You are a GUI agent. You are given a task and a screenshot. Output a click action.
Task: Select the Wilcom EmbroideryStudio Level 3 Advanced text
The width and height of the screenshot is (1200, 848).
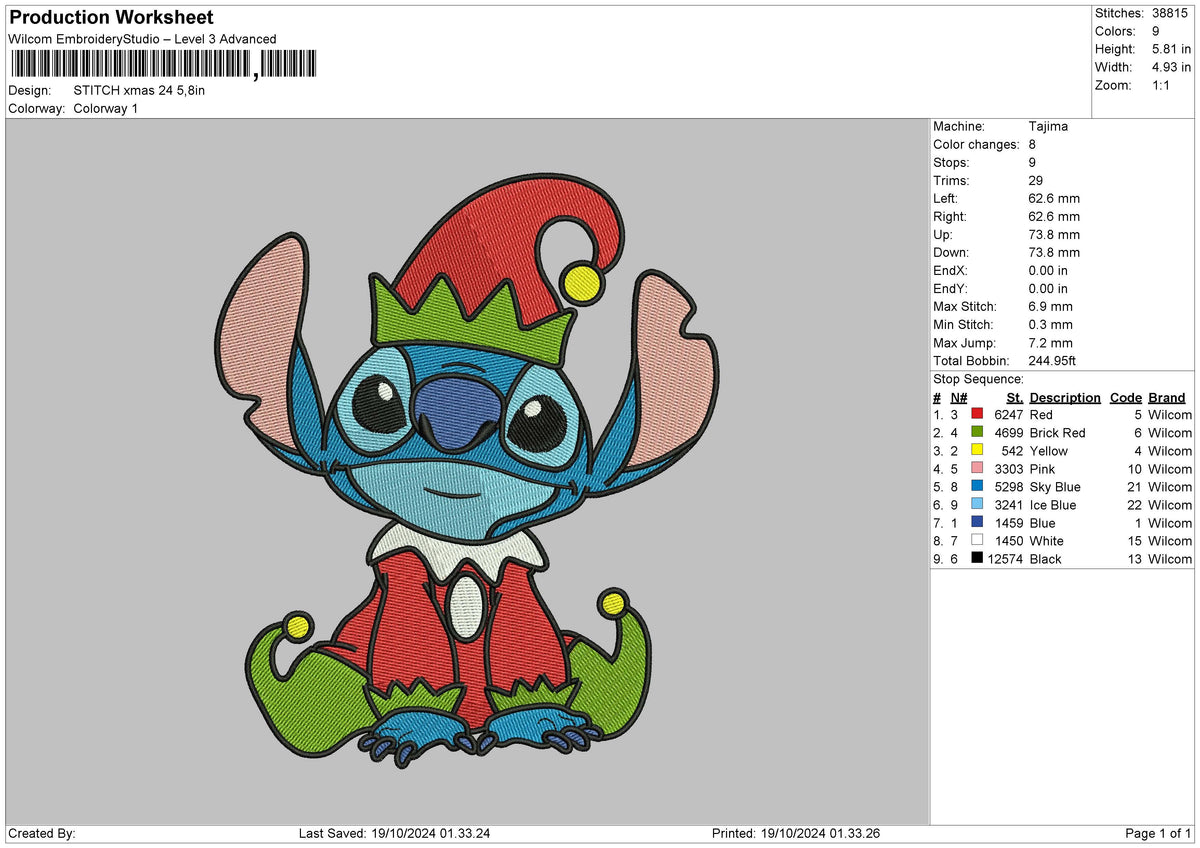coord(142,39)
